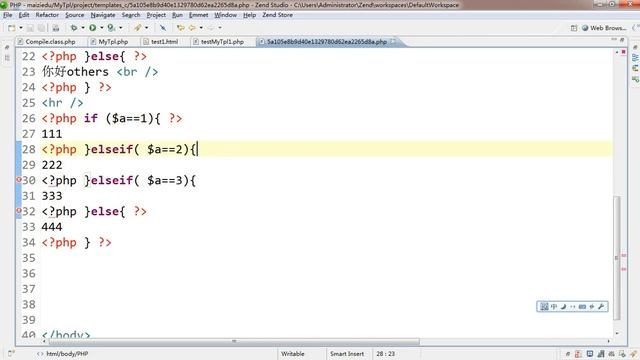Open the Help menu

pyautogui.click(x=249, y=15)
